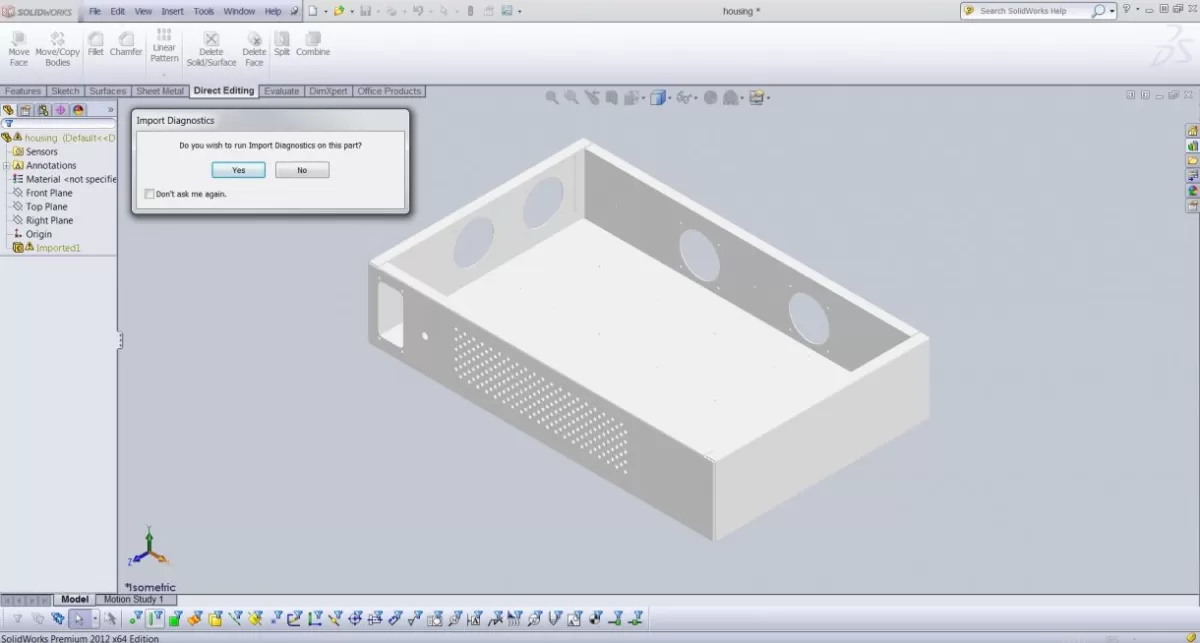Open the Open-file dropdown arrow
The width and height of the screenshot is (1200, 643).
click(352, 11)
